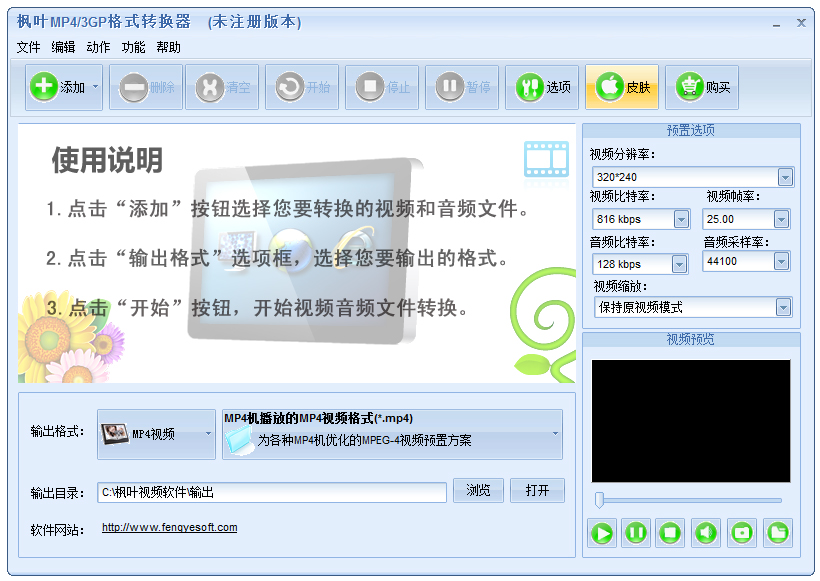Open the 功能 menu
The image size is (820, 581).
click(x=133, y=48)
